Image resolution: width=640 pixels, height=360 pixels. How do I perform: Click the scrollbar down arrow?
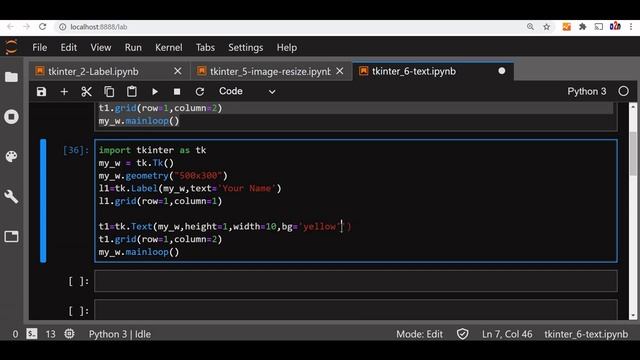pos(633,315)
